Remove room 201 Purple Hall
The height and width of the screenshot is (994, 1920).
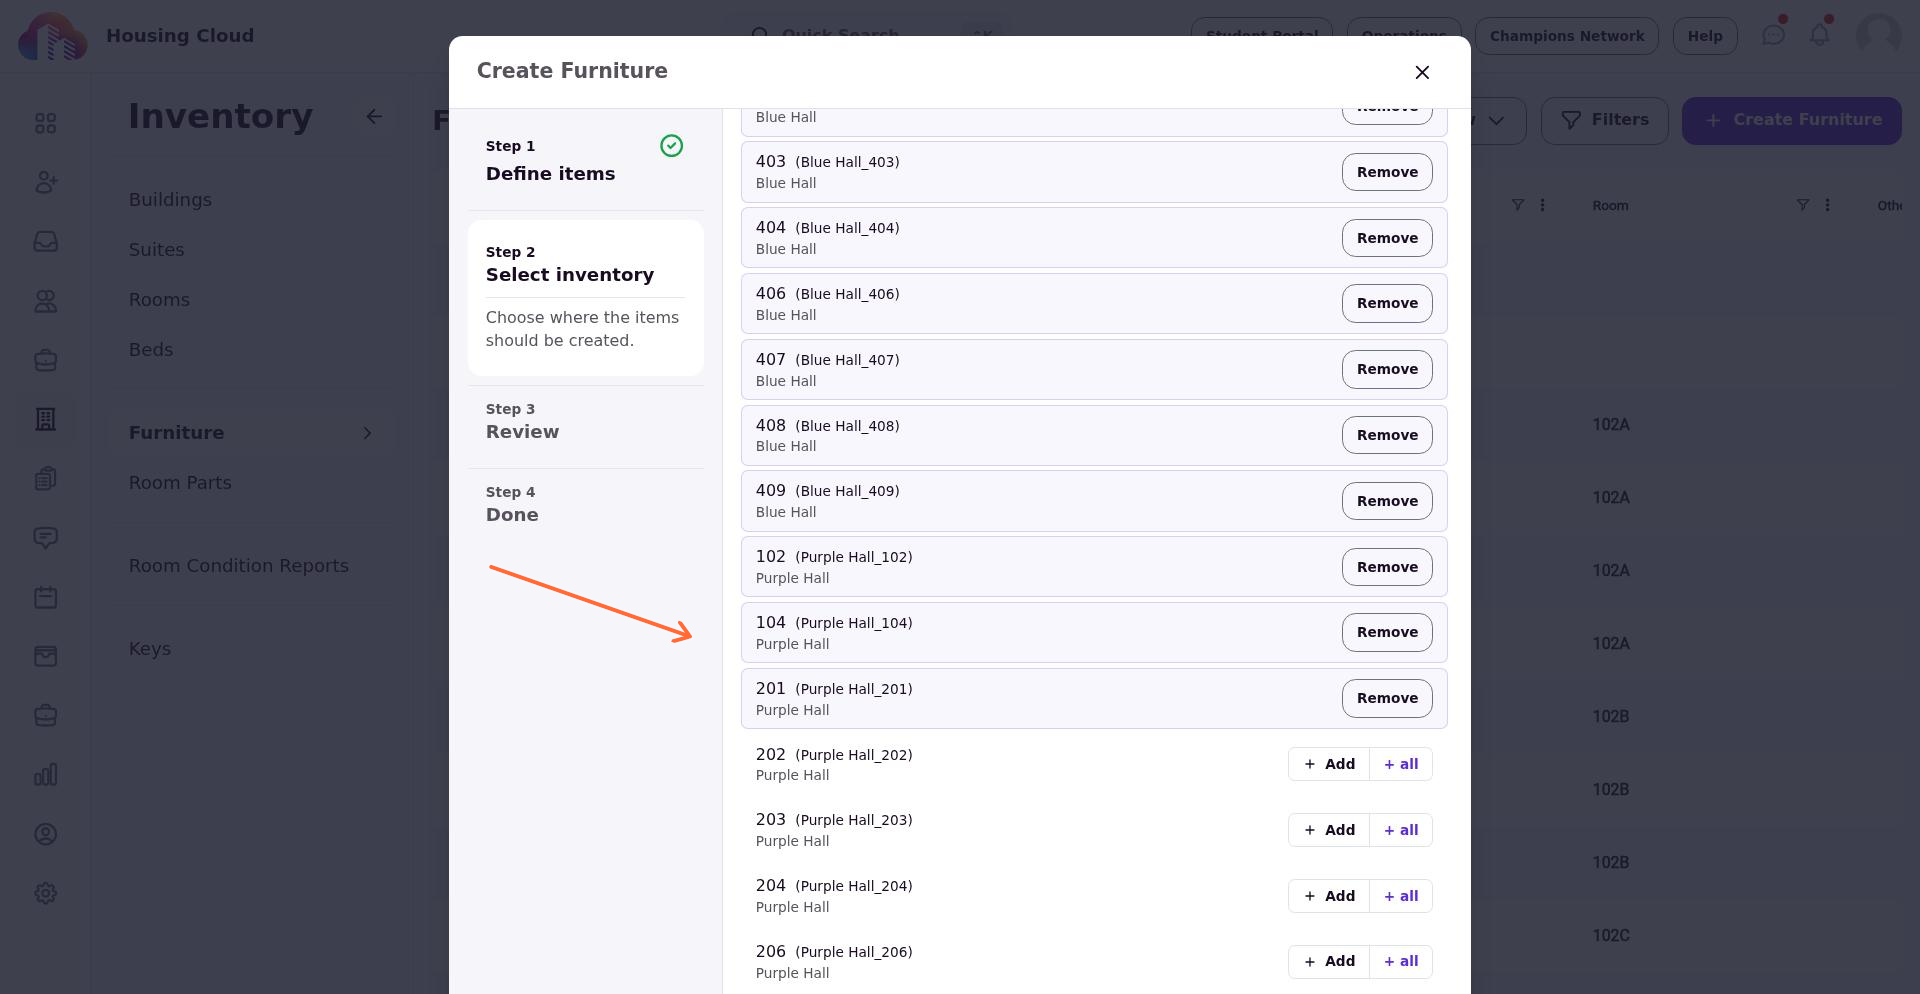pos(1387,698)
